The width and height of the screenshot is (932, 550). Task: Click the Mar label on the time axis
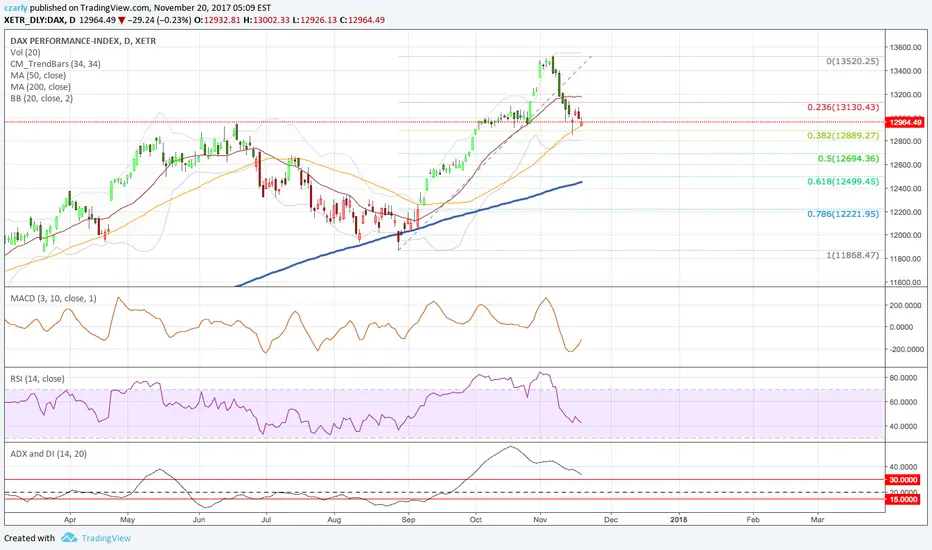817,520
